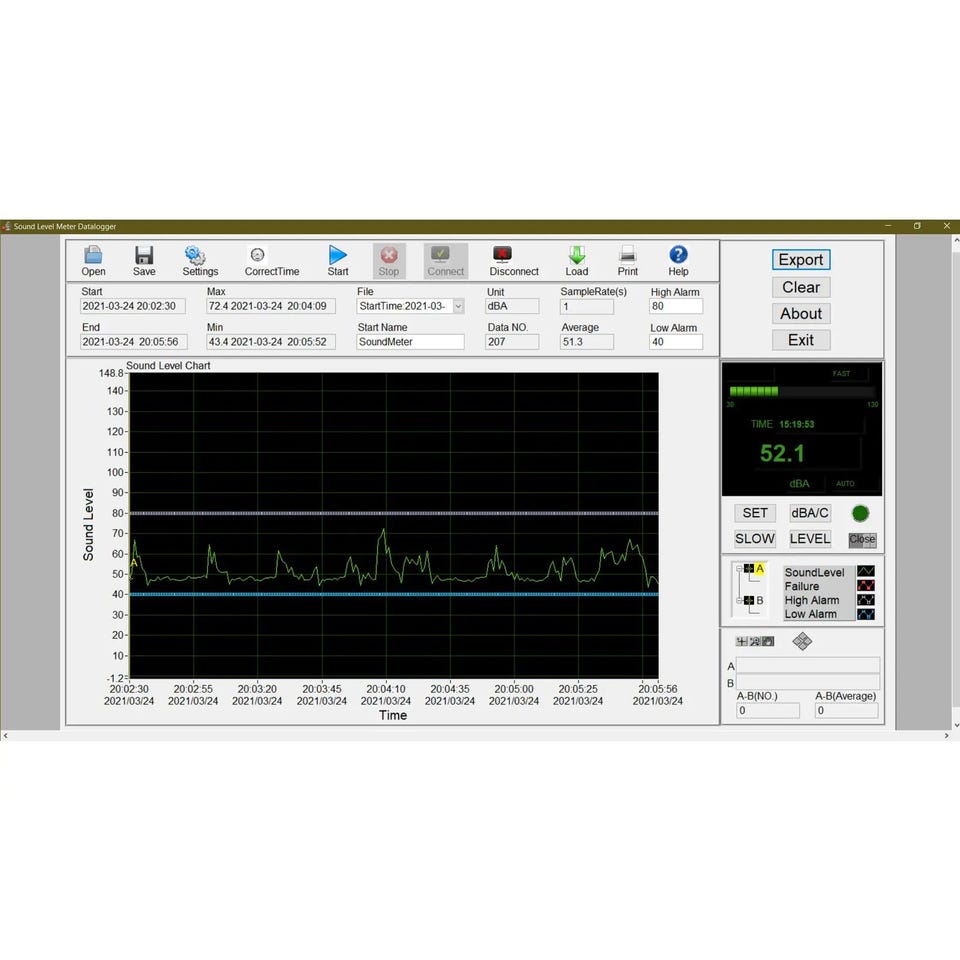Collapse the cursor B tree node
960x960 pixels.
click(739, 601)
